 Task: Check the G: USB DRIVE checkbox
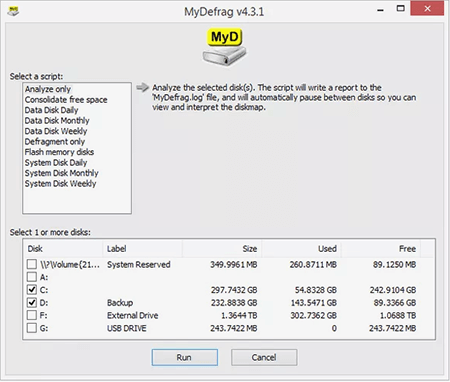[x=32, y=328]
